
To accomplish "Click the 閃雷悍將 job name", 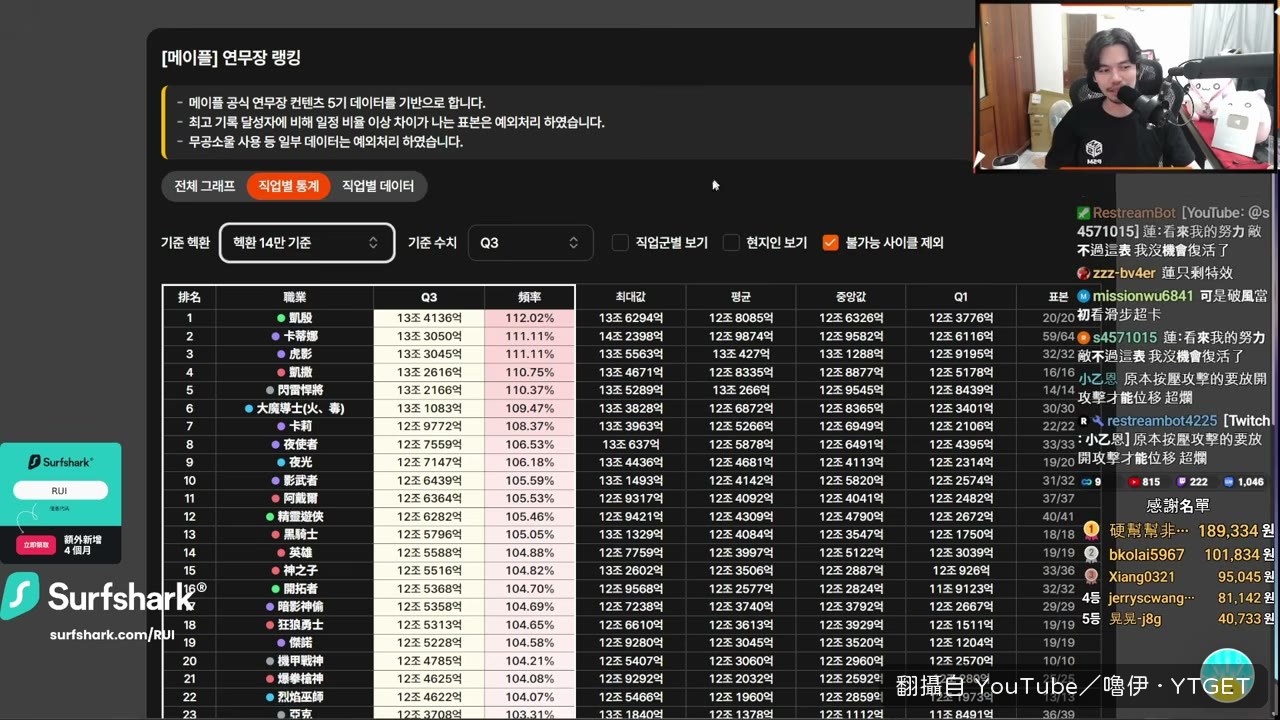I will [300, 390].
